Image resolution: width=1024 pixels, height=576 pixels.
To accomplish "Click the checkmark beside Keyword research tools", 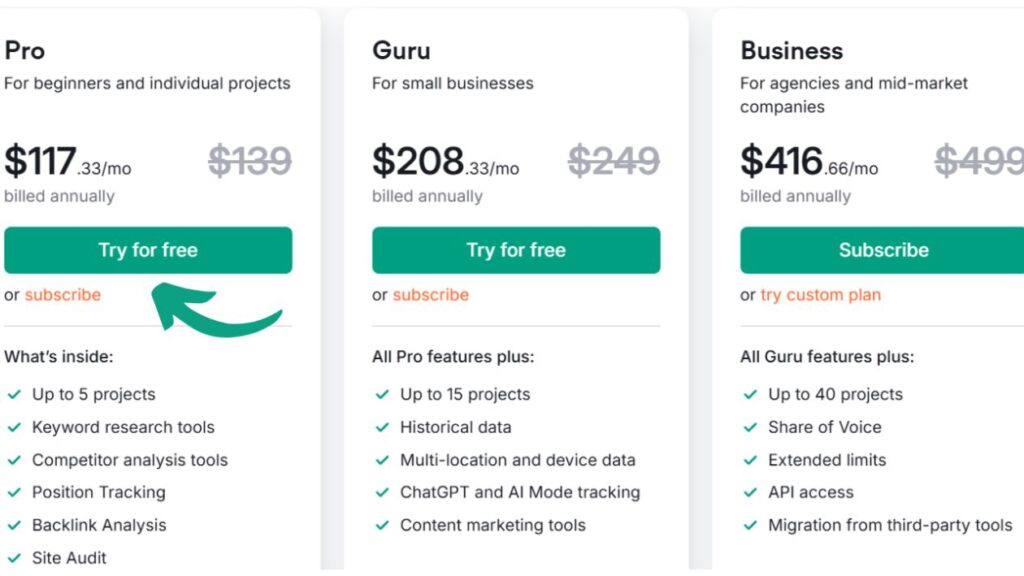I will pos(15,427).
